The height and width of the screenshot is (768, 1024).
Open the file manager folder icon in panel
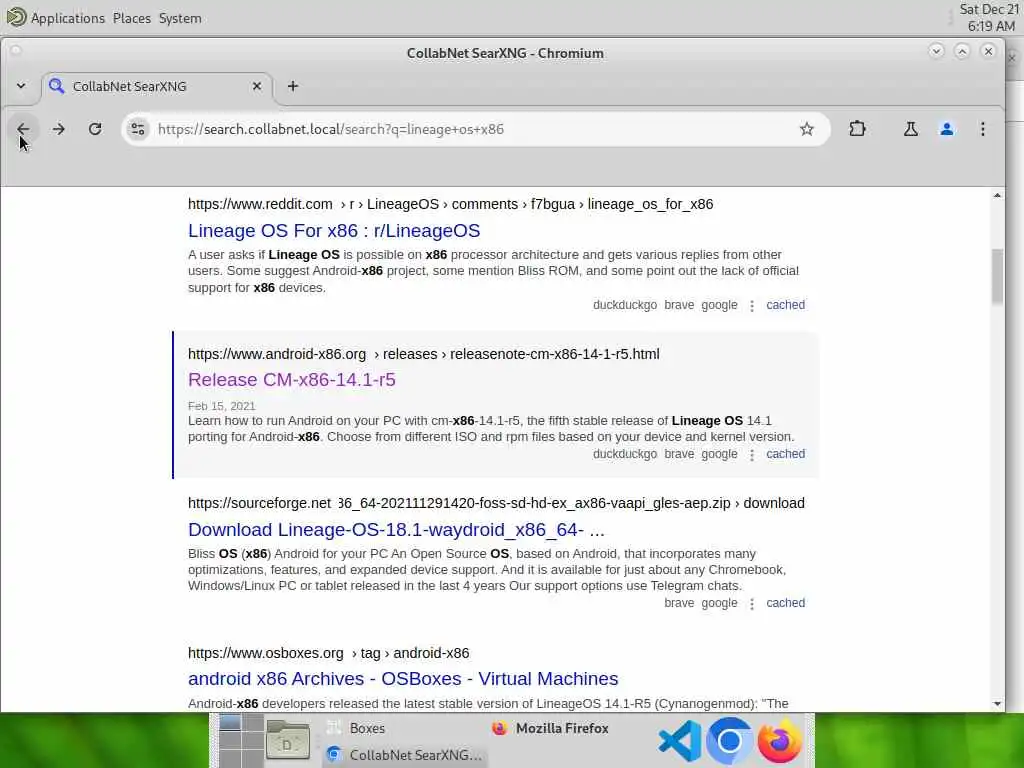point(287,741)
